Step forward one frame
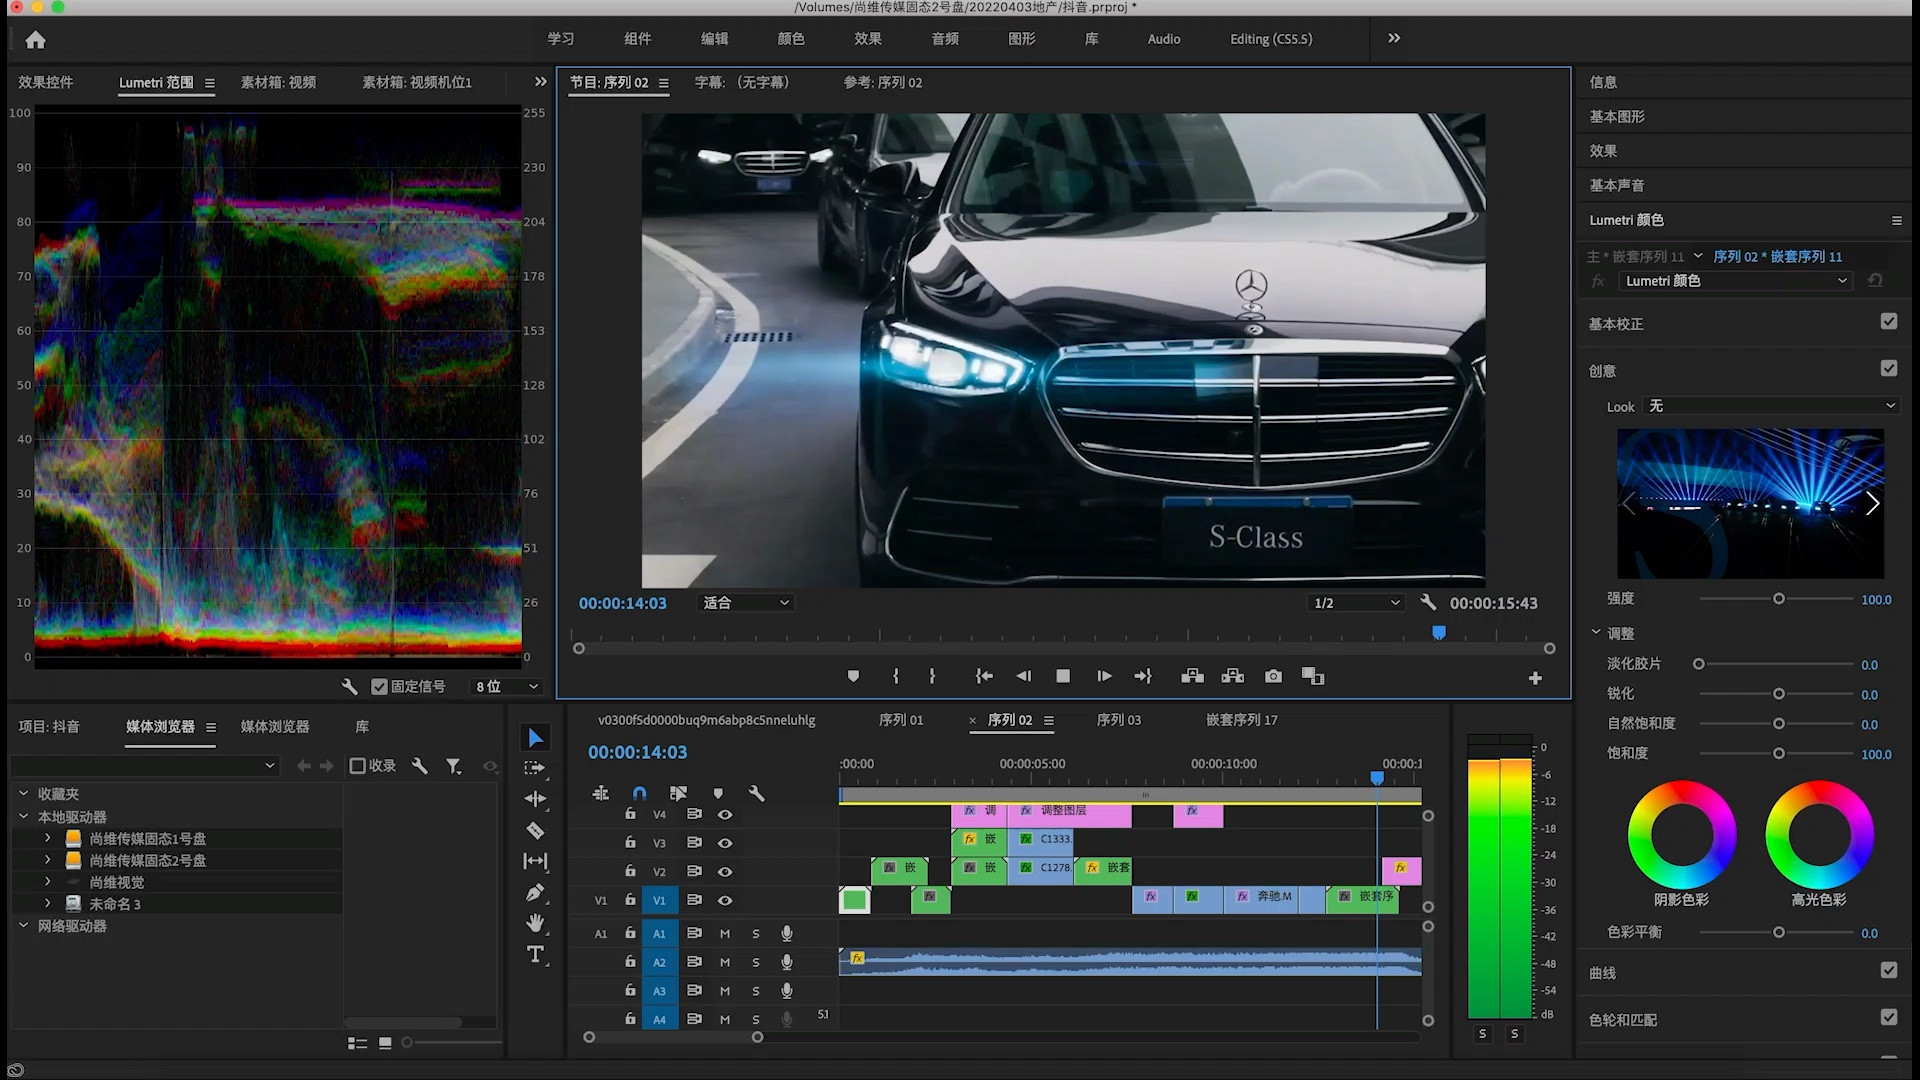 pos(1104,677)
